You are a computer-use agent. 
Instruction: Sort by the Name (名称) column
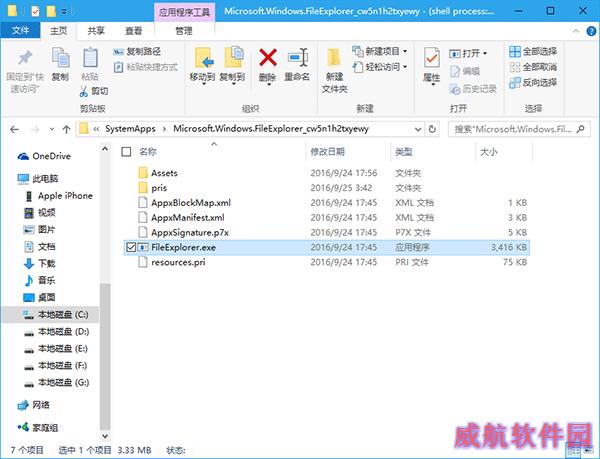coord(148,152)
